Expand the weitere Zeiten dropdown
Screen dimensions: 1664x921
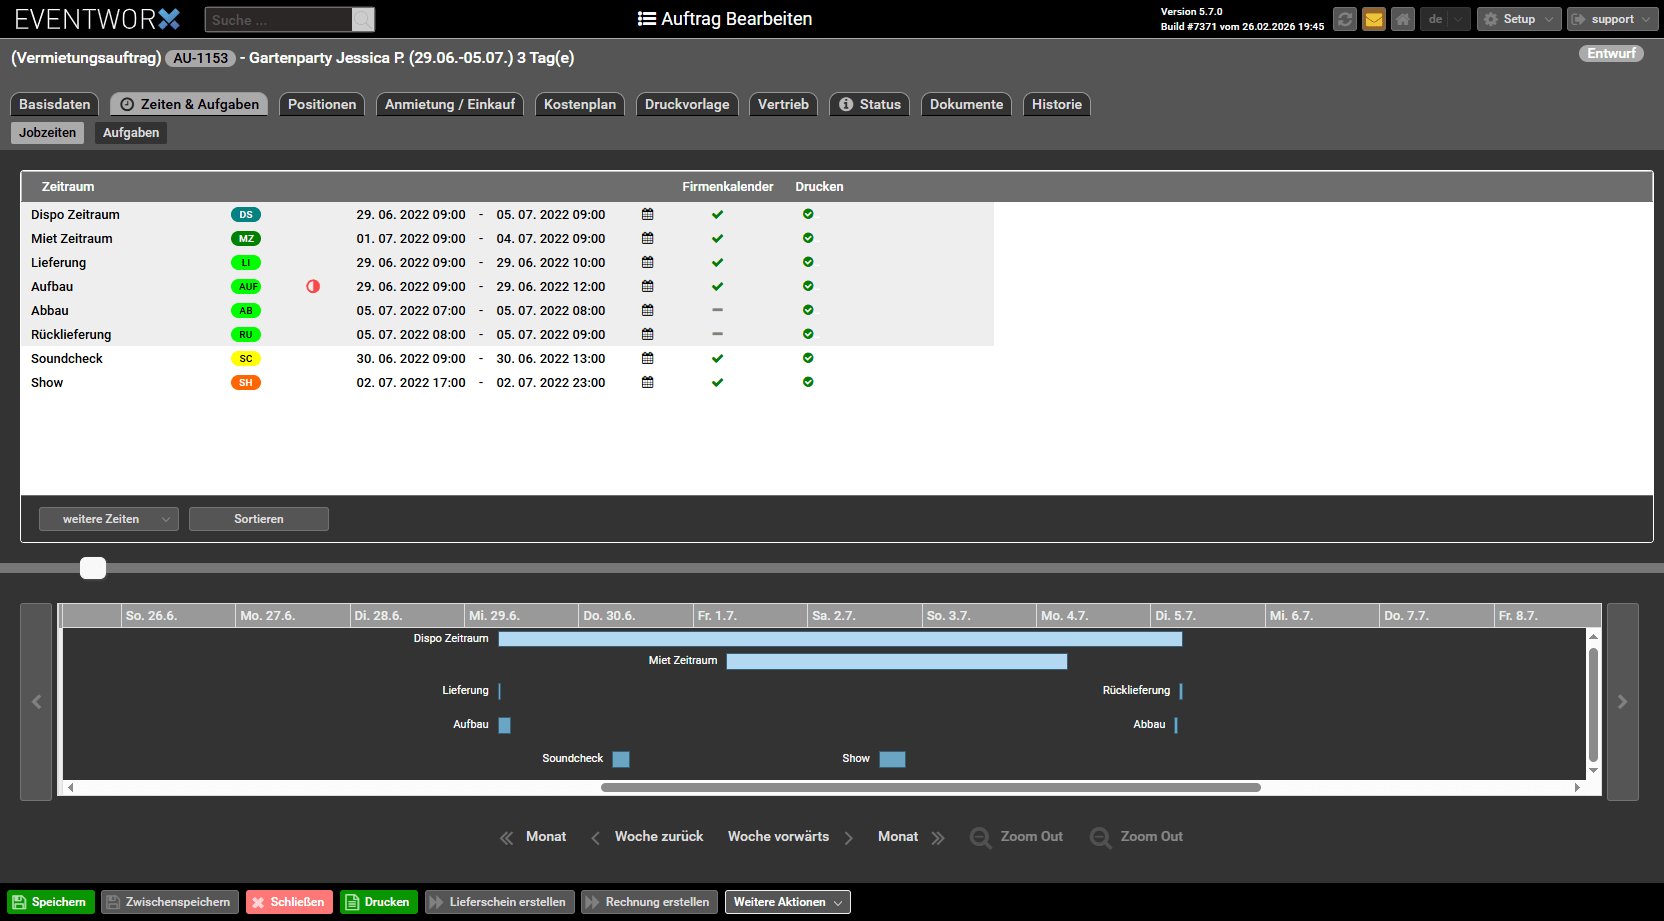point(108,519)
